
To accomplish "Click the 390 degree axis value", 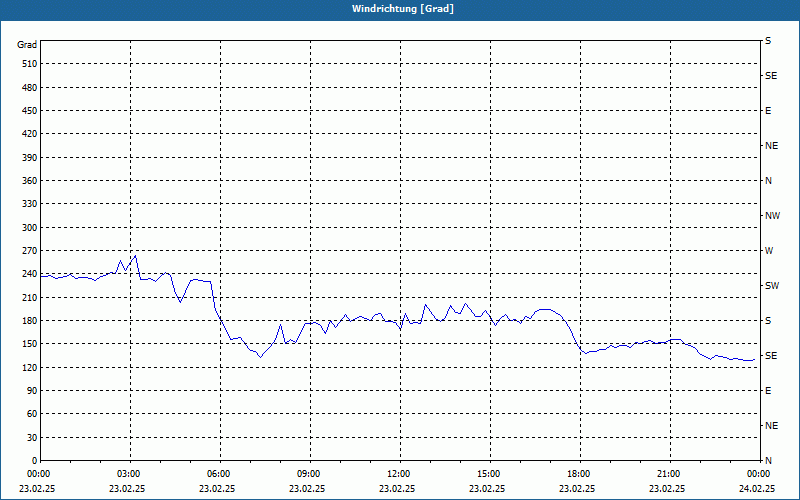I will [x=30, y=158].
